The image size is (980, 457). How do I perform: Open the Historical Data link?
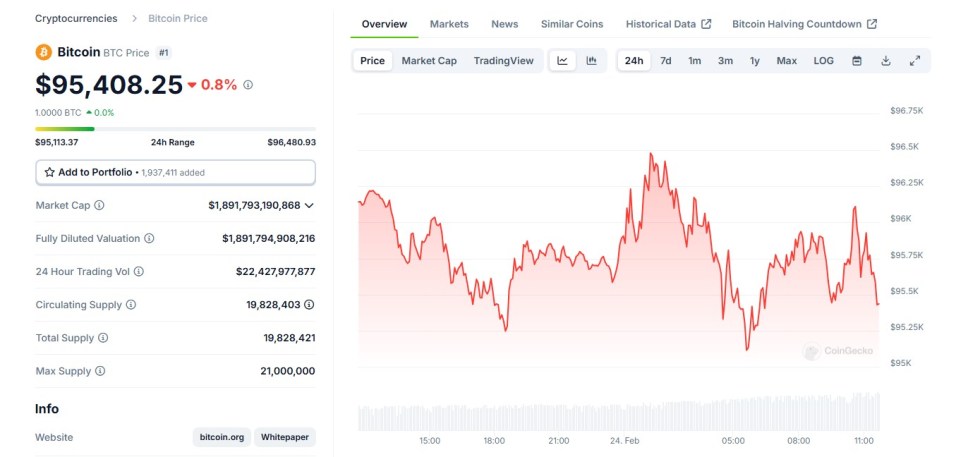pyautogui.click(x=668, y=24)
